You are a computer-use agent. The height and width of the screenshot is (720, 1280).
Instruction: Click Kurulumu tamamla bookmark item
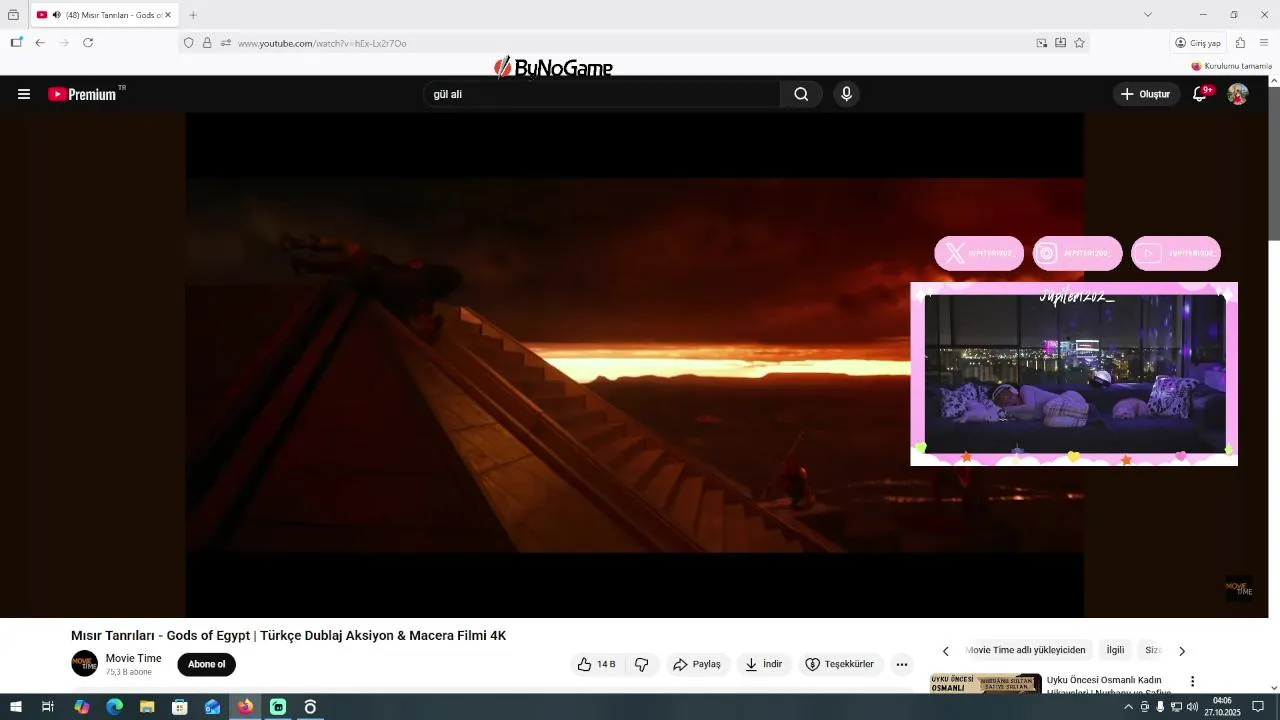click(1232, 66)
